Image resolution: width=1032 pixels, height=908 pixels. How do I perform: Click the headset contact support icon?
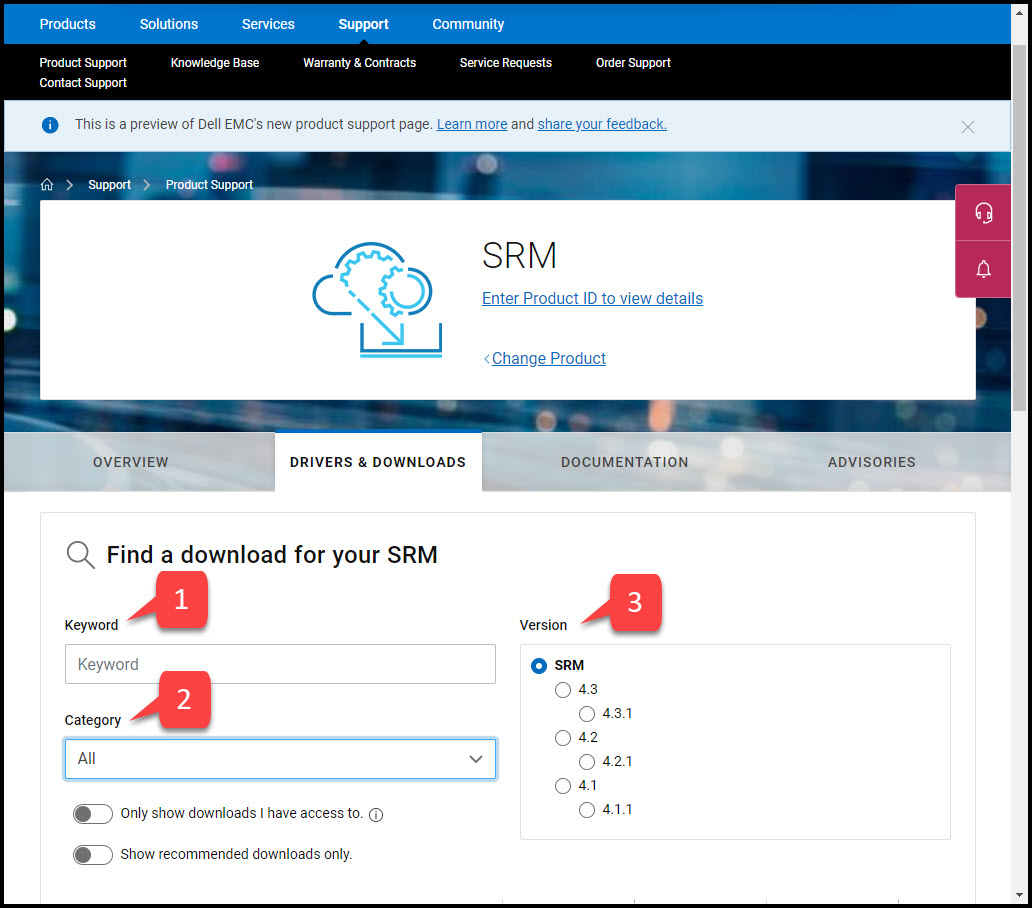coord(983,213)
